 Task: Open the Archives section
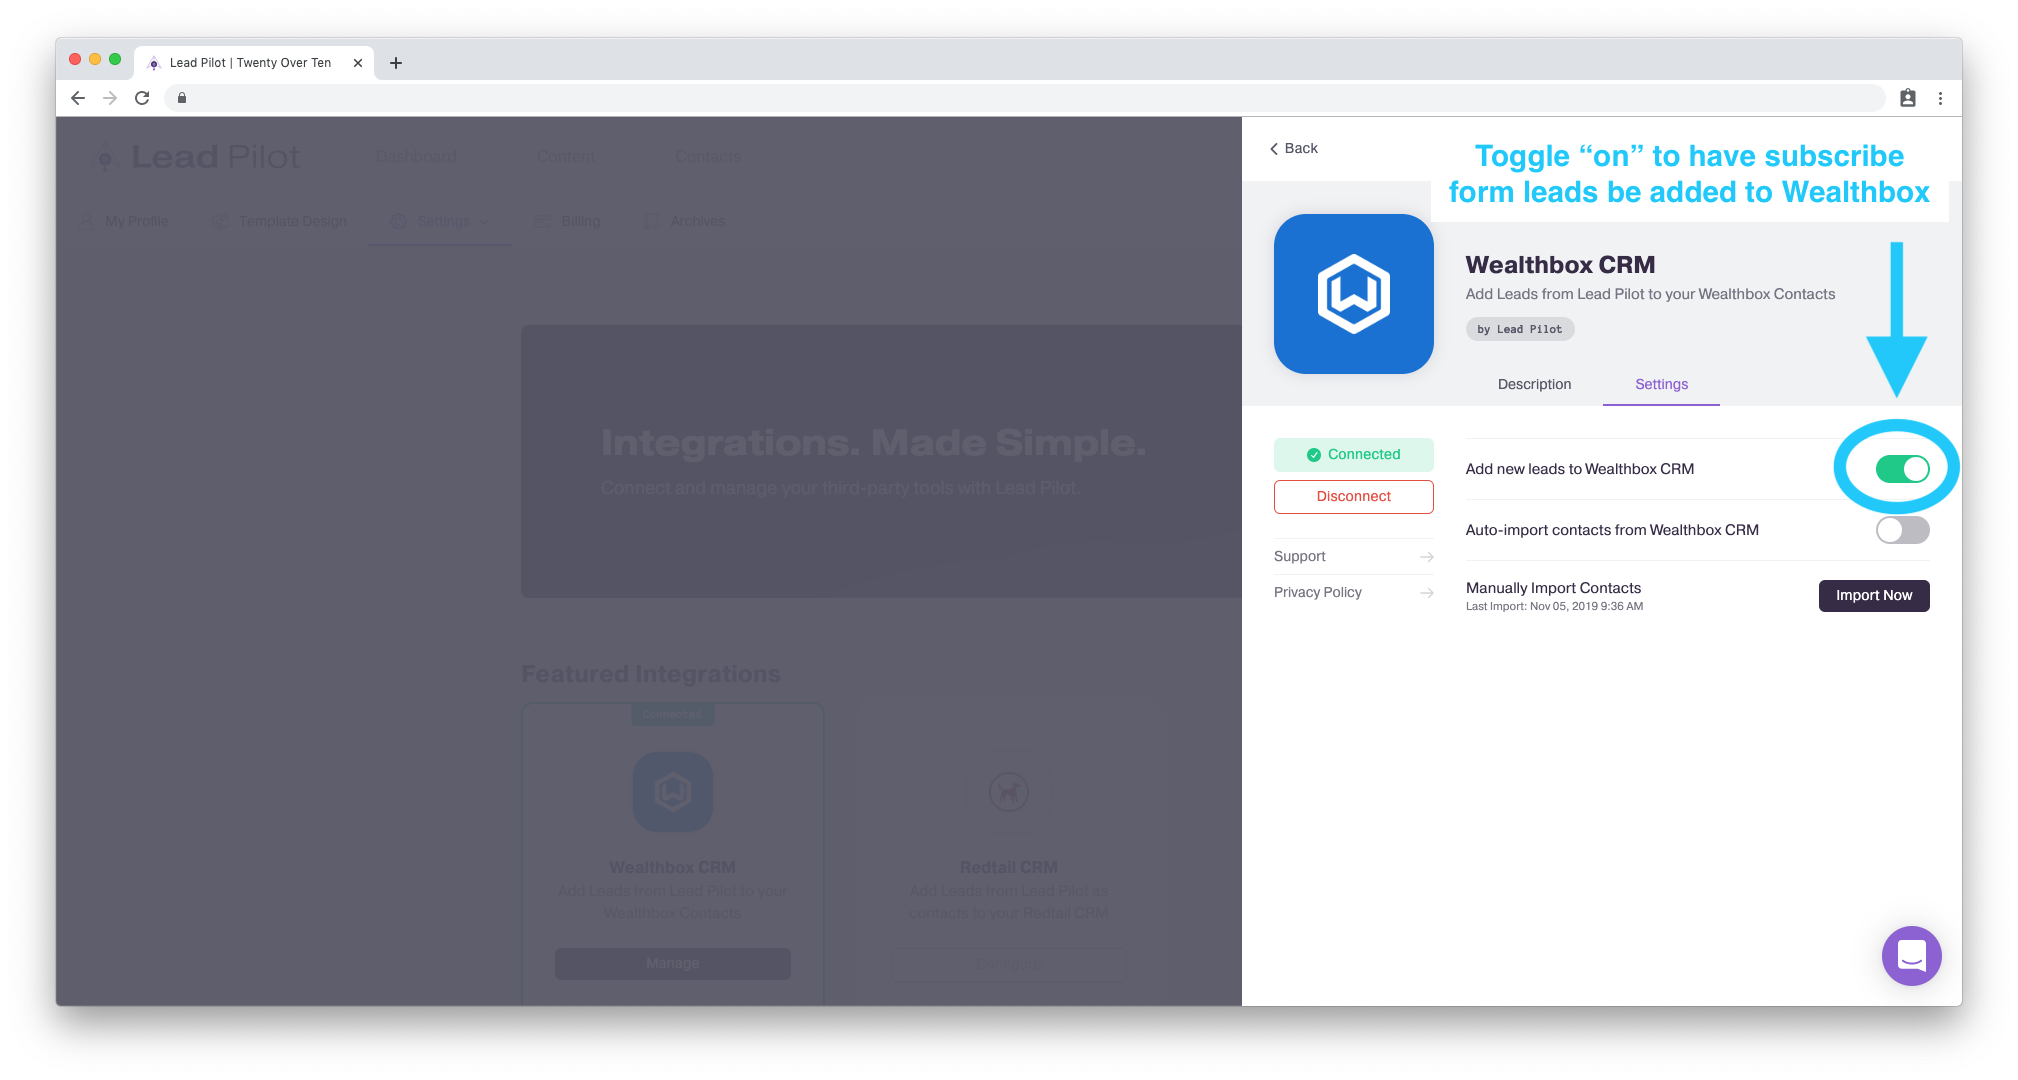[685, 221]
